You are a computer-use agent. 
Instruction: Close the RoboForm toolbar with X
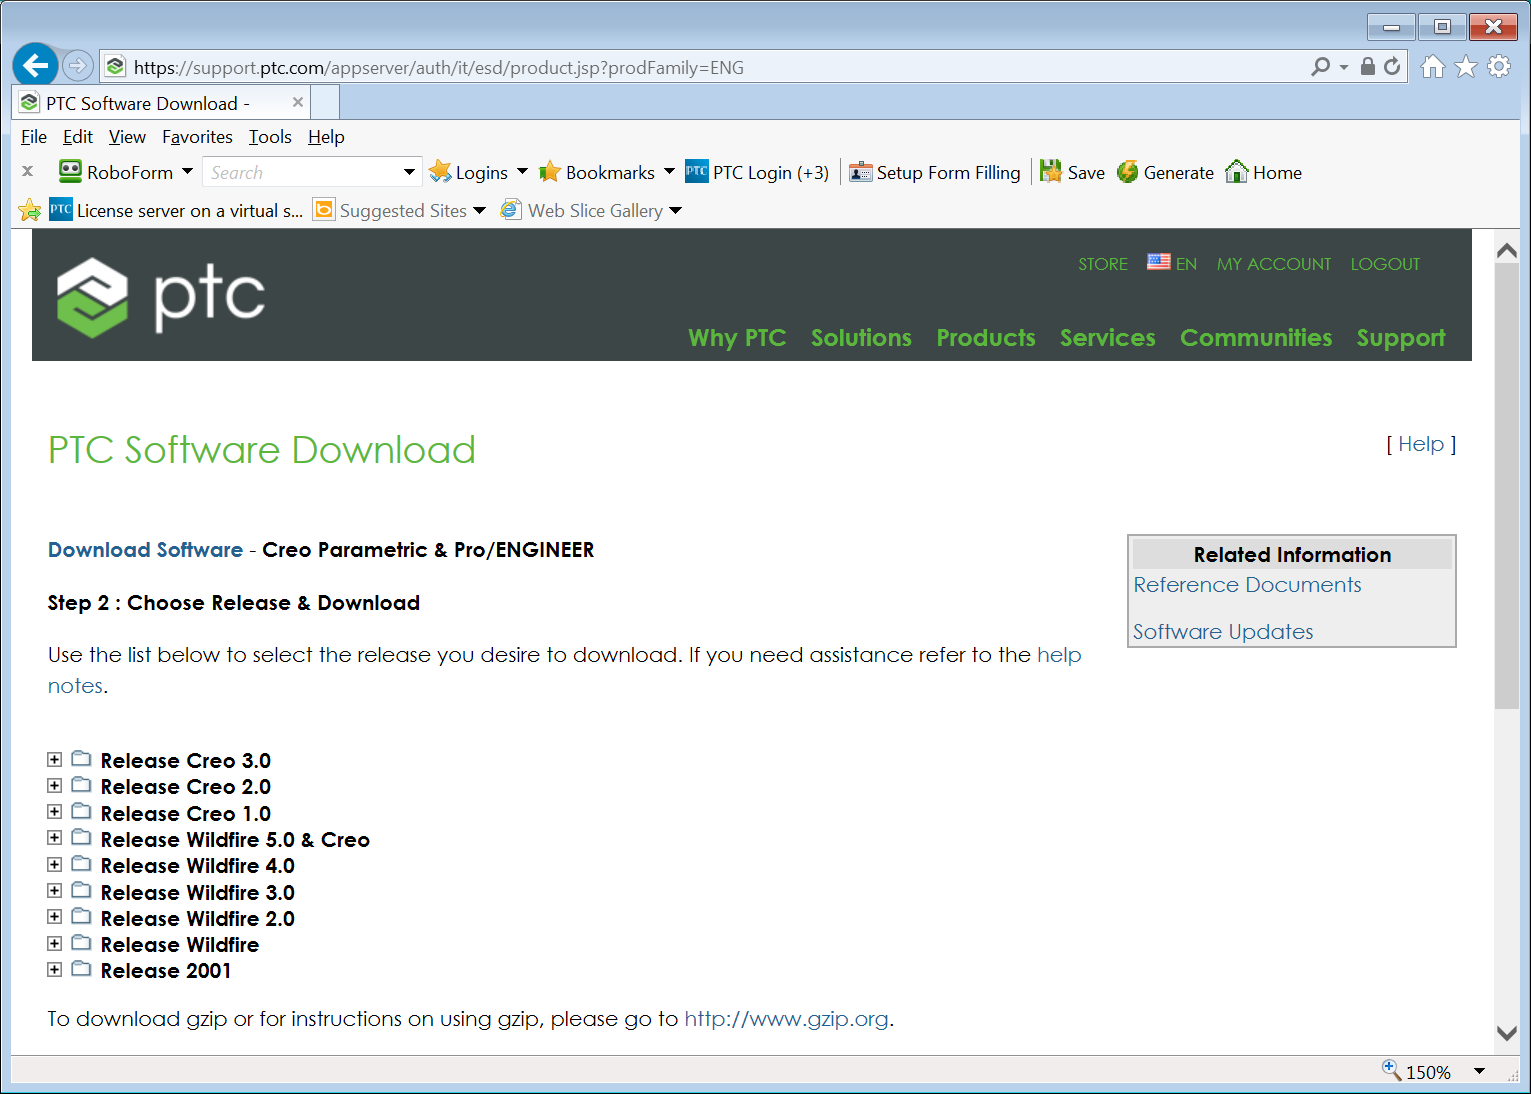[28, 171]
